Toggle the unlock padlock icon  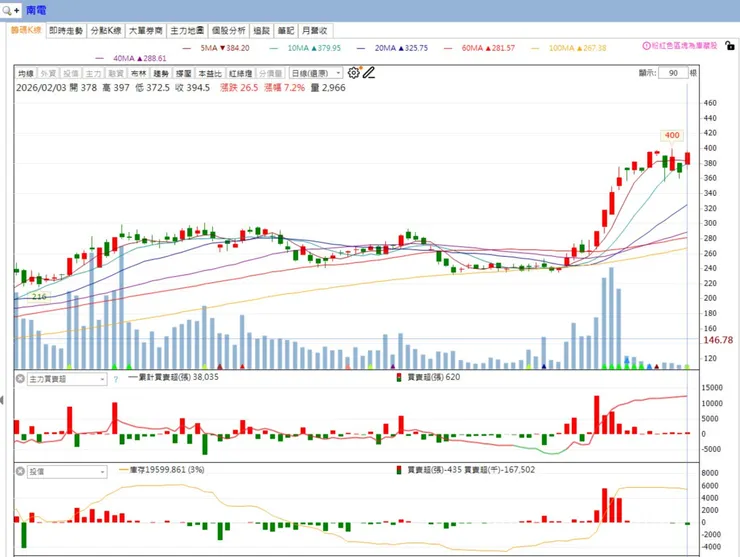click(730, 46)
